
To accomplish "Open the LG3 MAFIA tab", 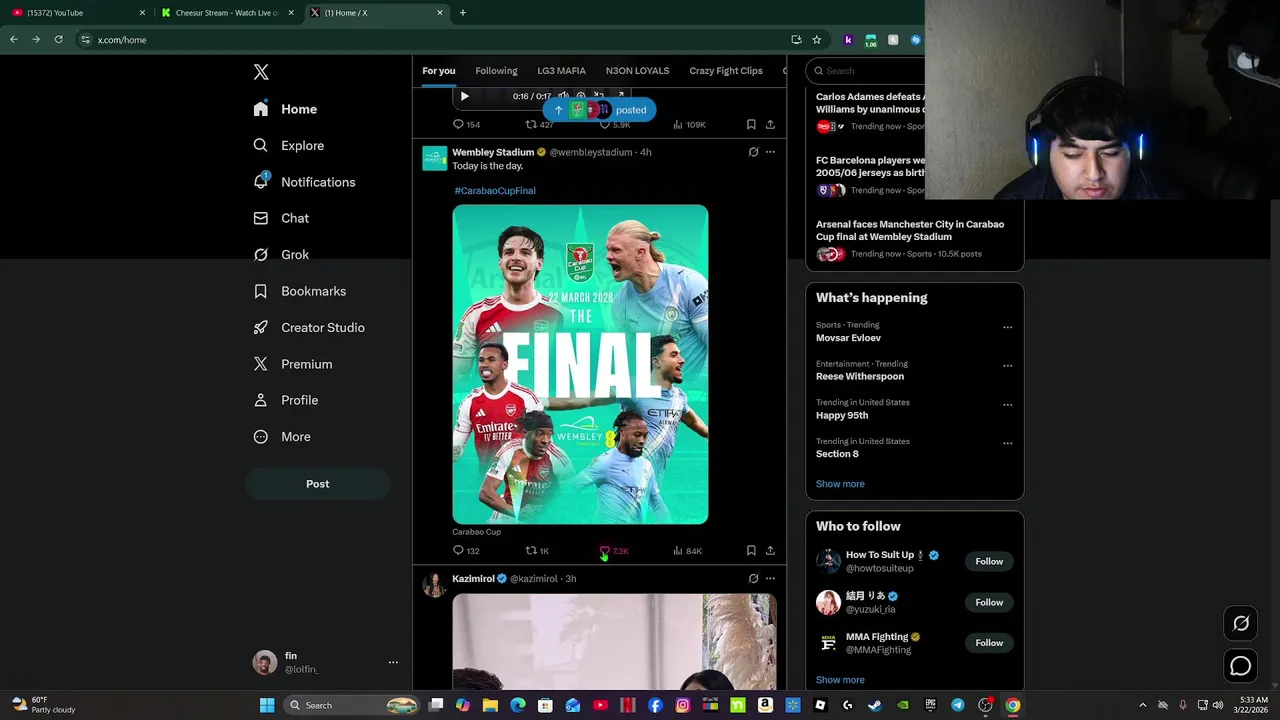I will 561,71.
